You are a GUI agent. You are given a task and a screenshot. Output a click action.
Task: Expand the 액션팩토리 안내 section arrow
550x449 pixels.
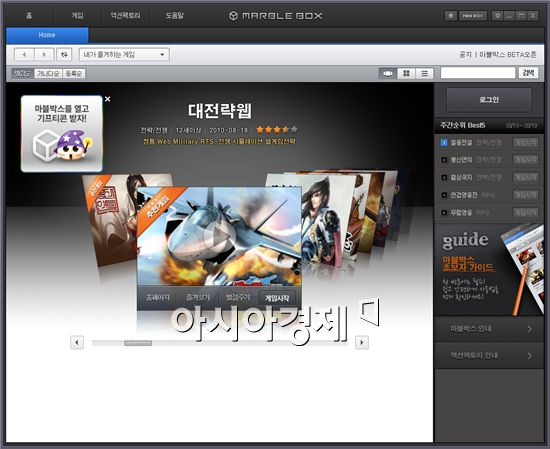(x=530, y=356)
